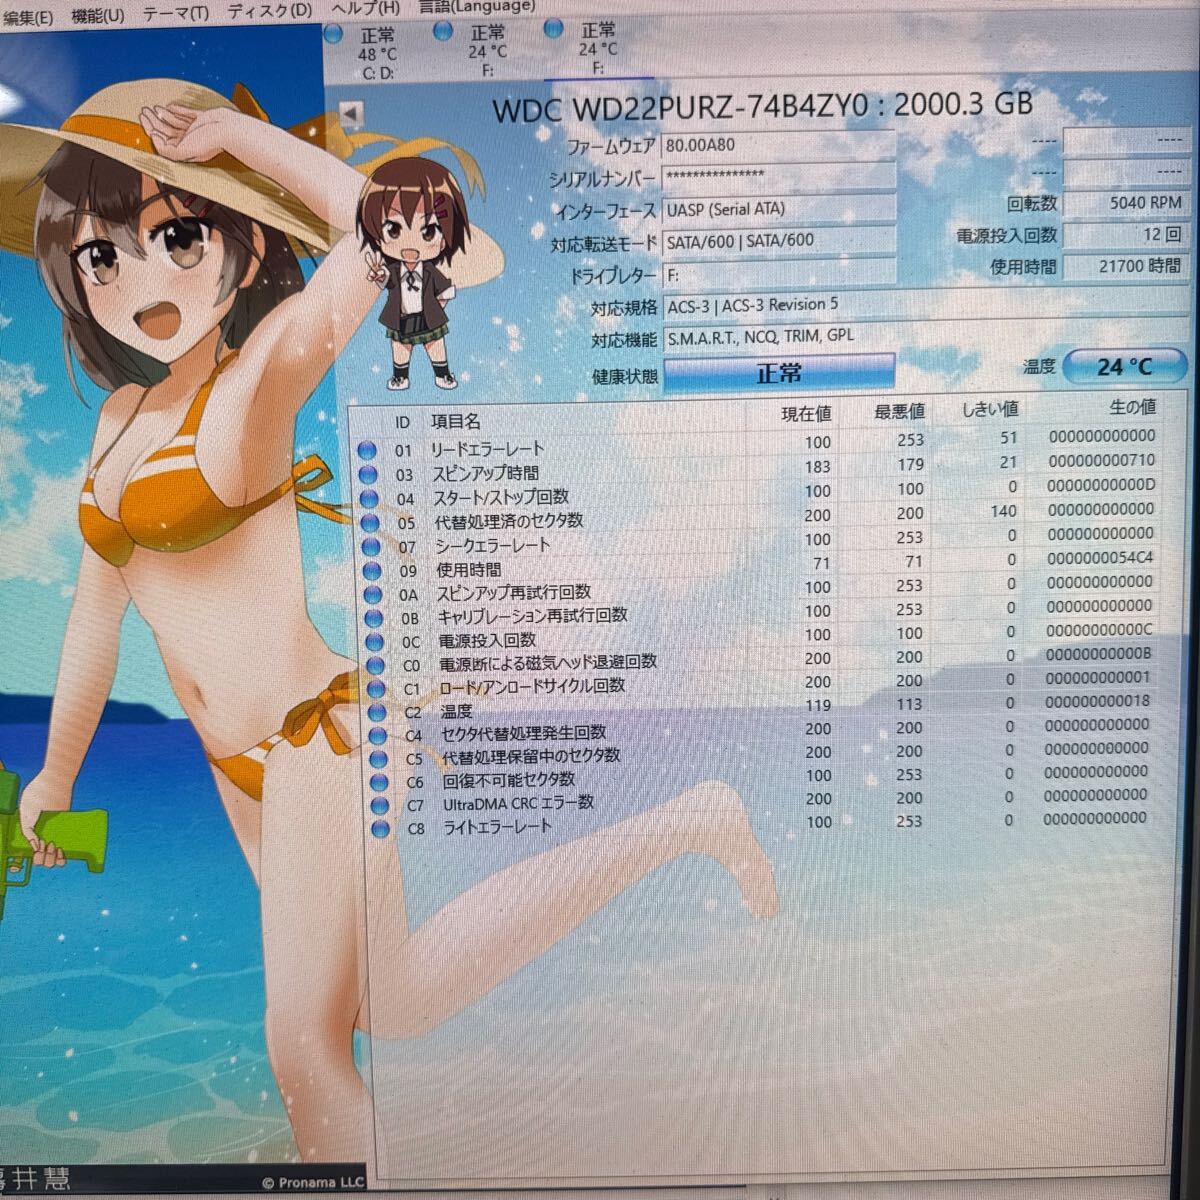Screen dimensions: 1200x1200
Task: Click the power-on hours value 21700 時間
Action: [1126, 266]
